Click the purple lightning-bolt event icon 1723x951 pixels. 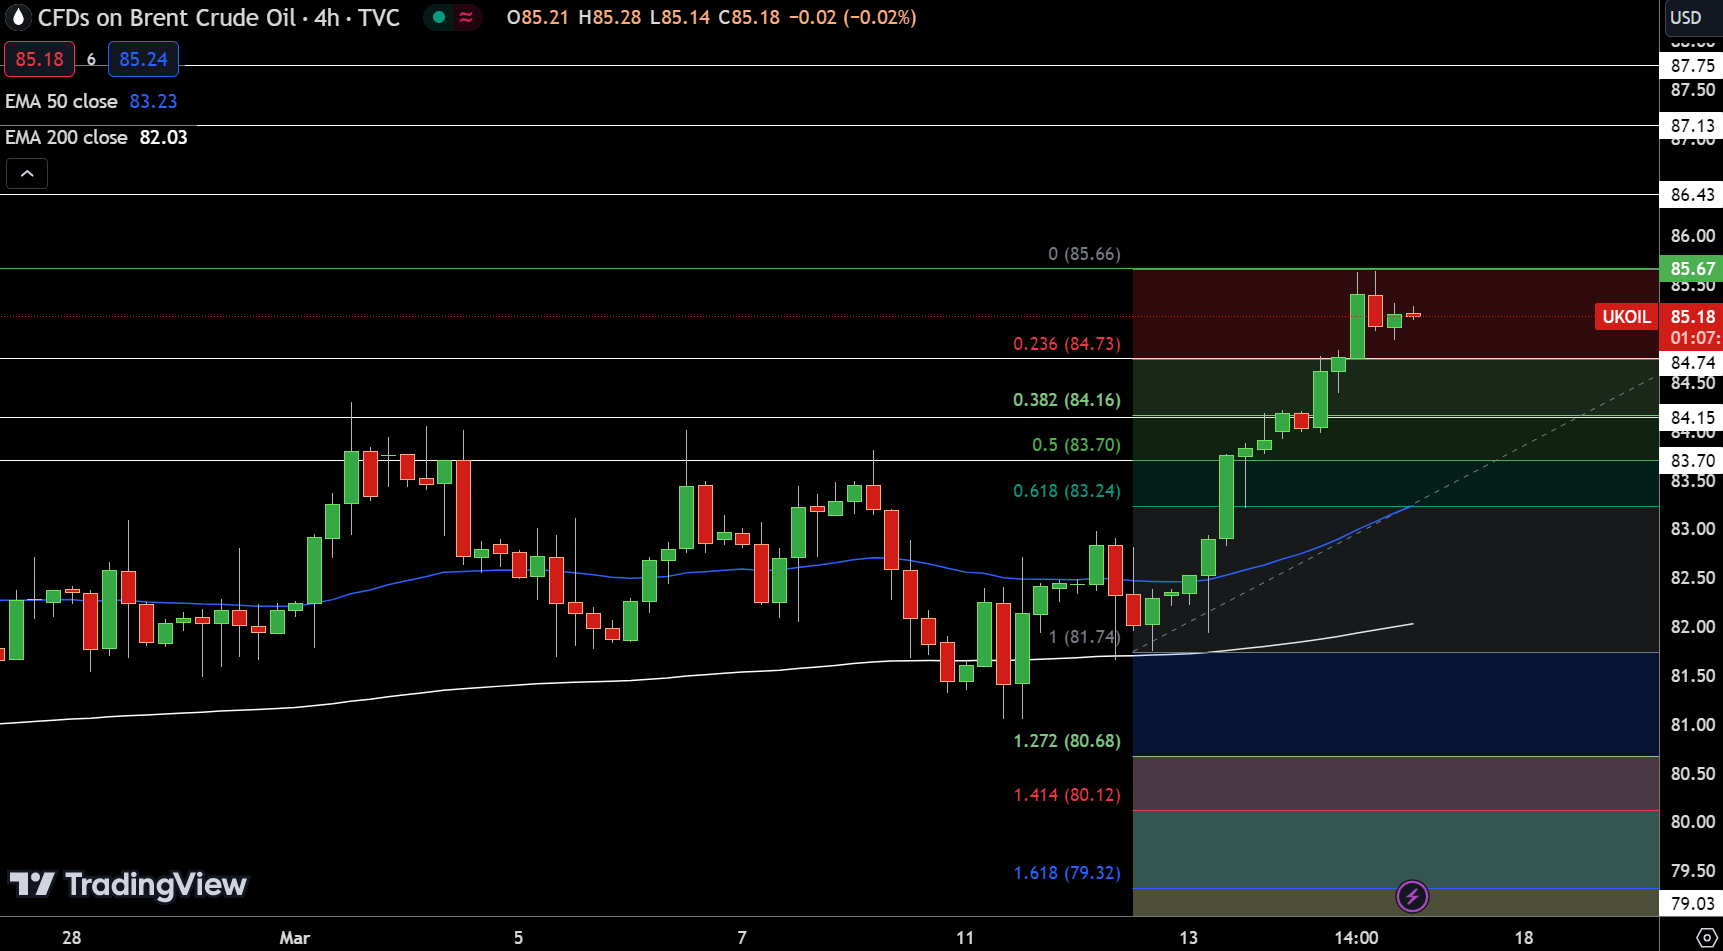pyautogui.click(x=1412, y=896)
